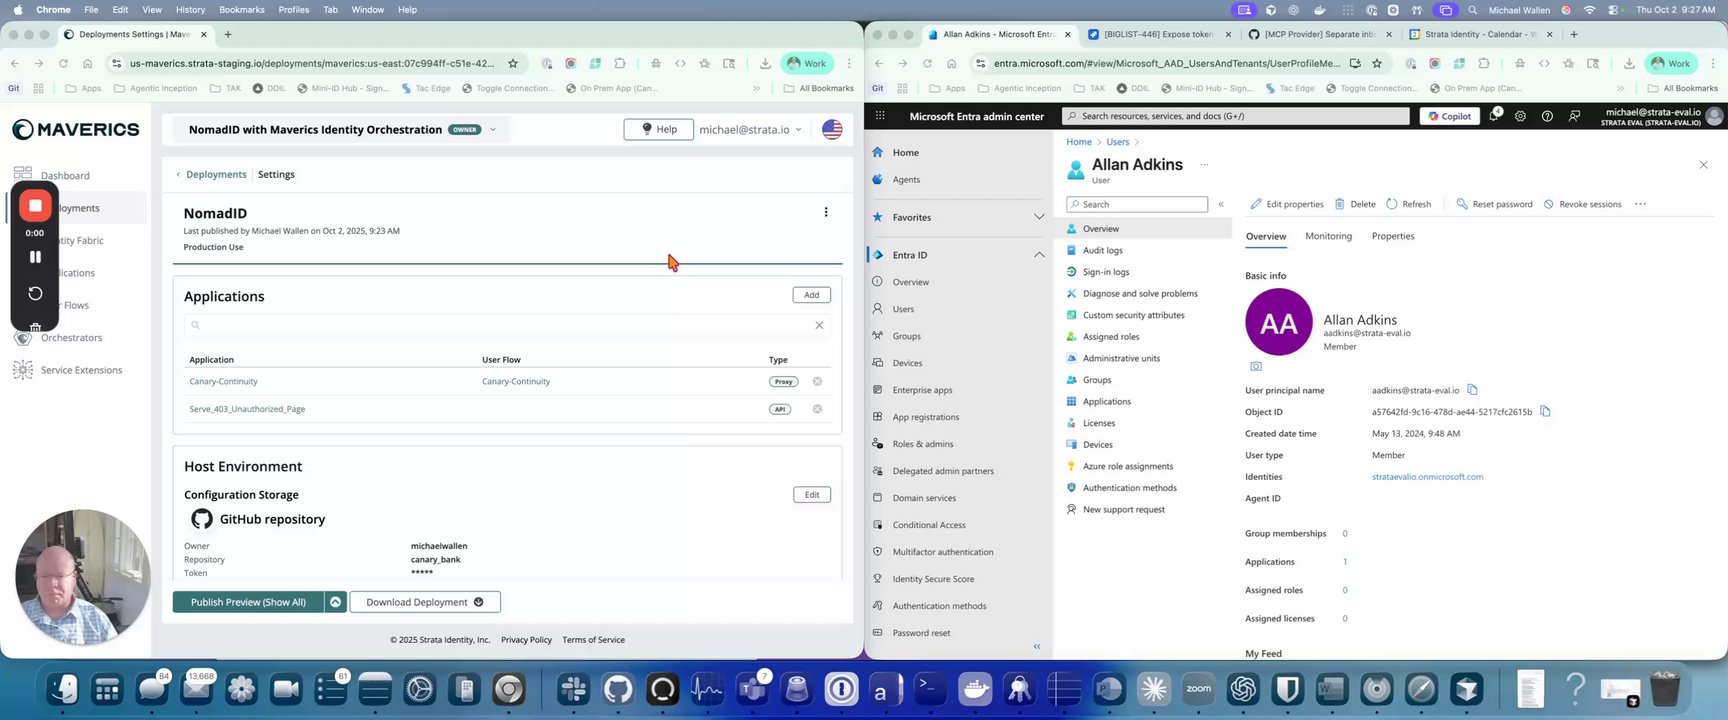Click the Add button in Applications

pyautogui.click(x=812, y=295)
